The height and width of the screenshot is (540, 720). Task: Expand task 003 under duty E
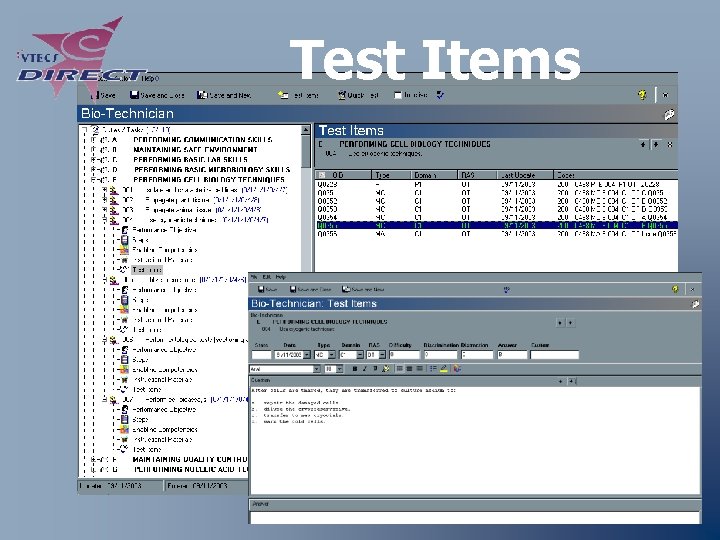105,209
